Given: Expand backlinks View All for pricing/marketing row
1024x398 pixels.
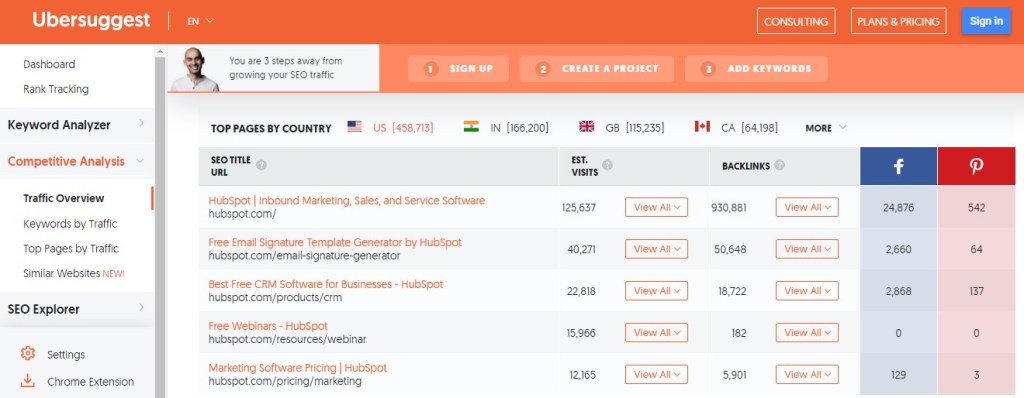Looking at the screenshot, I should pyautogui.click(x=807, y=374).
